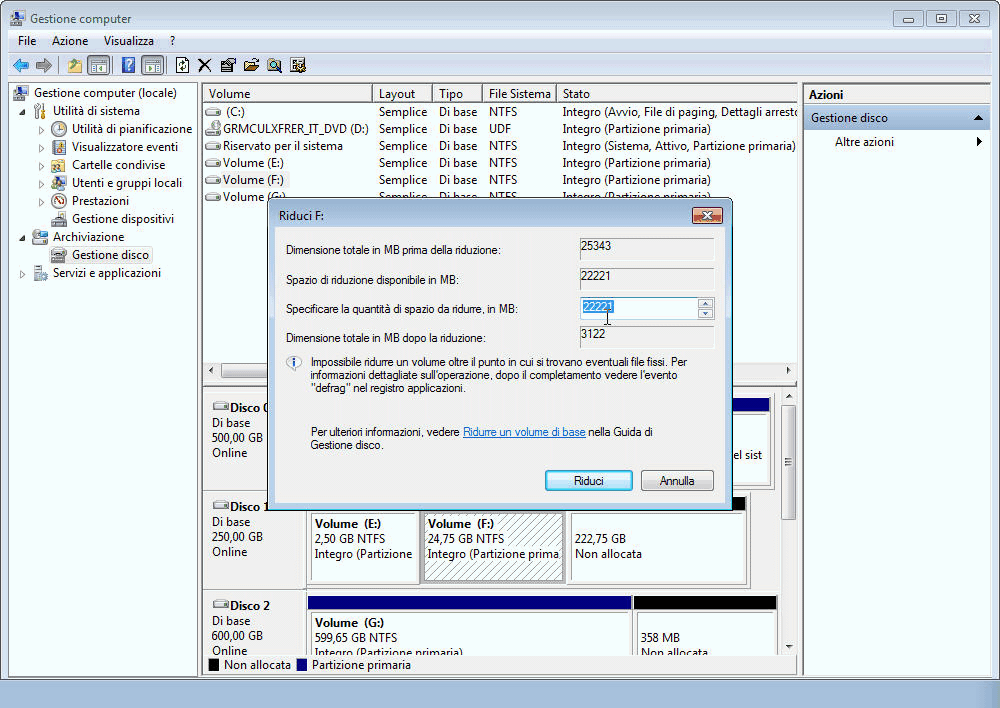
Task: Toggle the Action pane toolbar icon
Action: click(x=152, y=65)
